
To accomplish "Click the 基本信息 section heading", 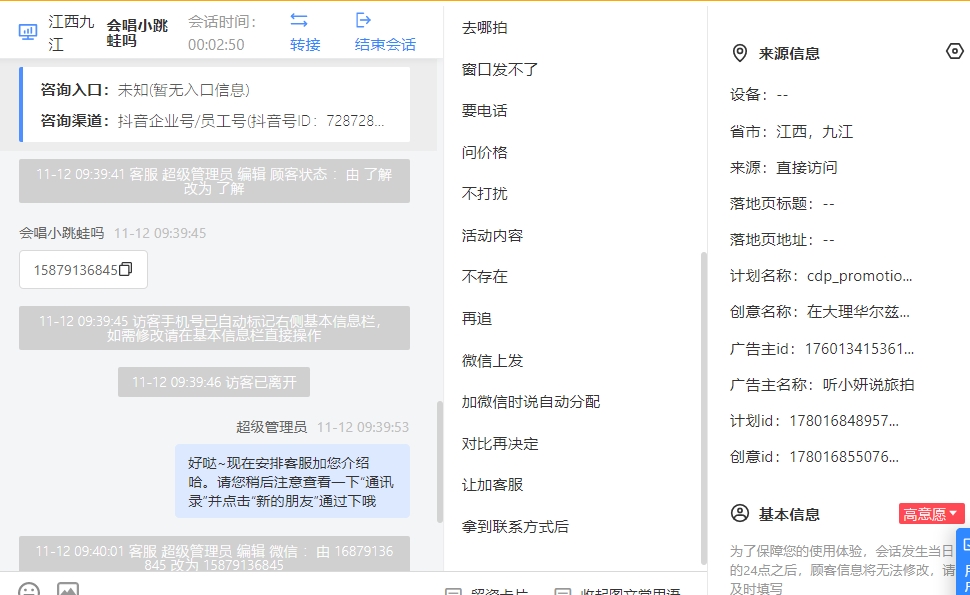I will tap(789, 514).
